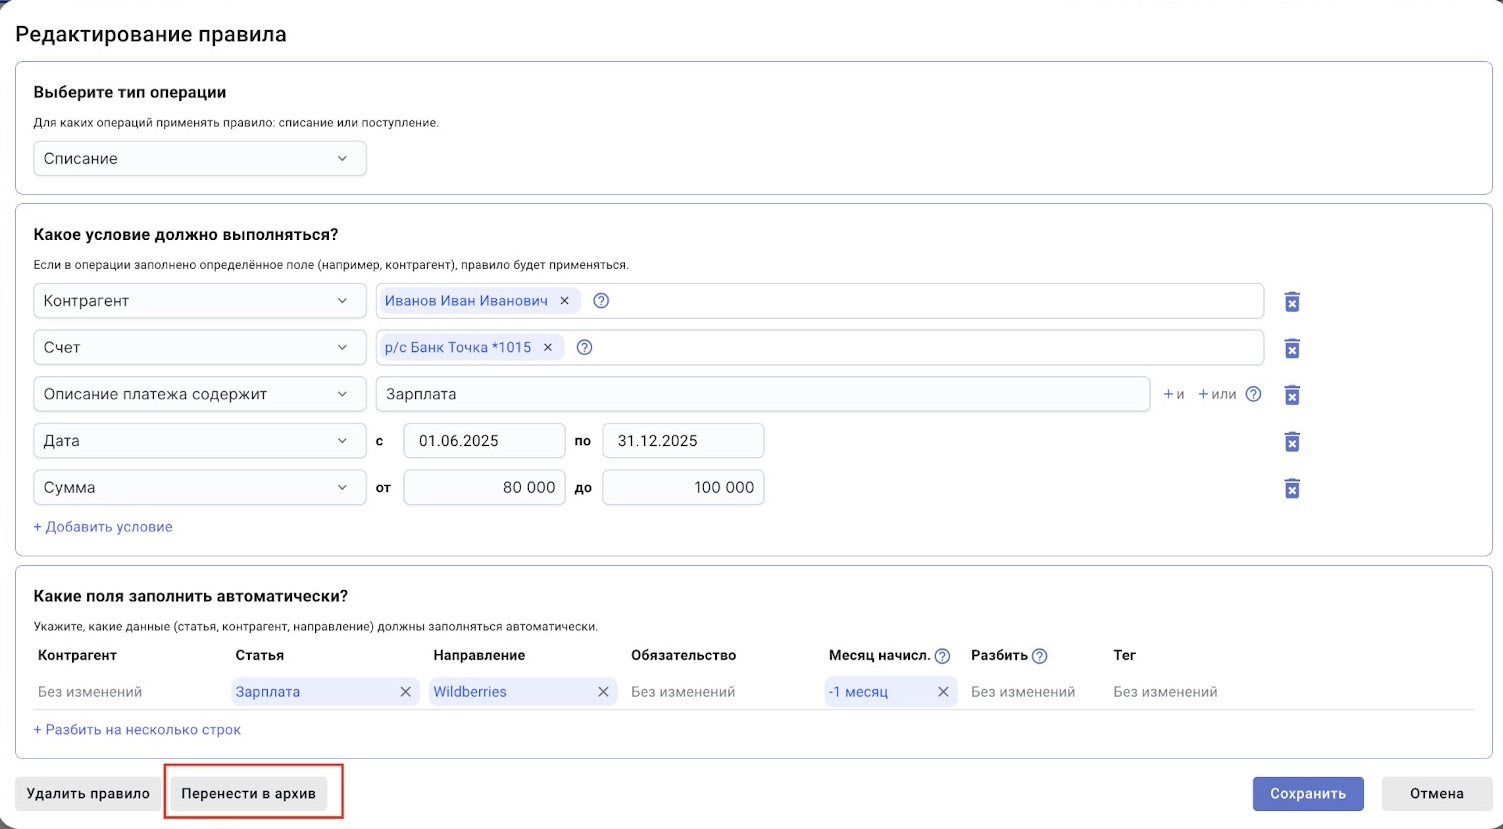Delete the Сумма condition row via trash icon
The height and width of the screenshot is (829, 1503).
pyautogui.click(x=1291, y=488)
